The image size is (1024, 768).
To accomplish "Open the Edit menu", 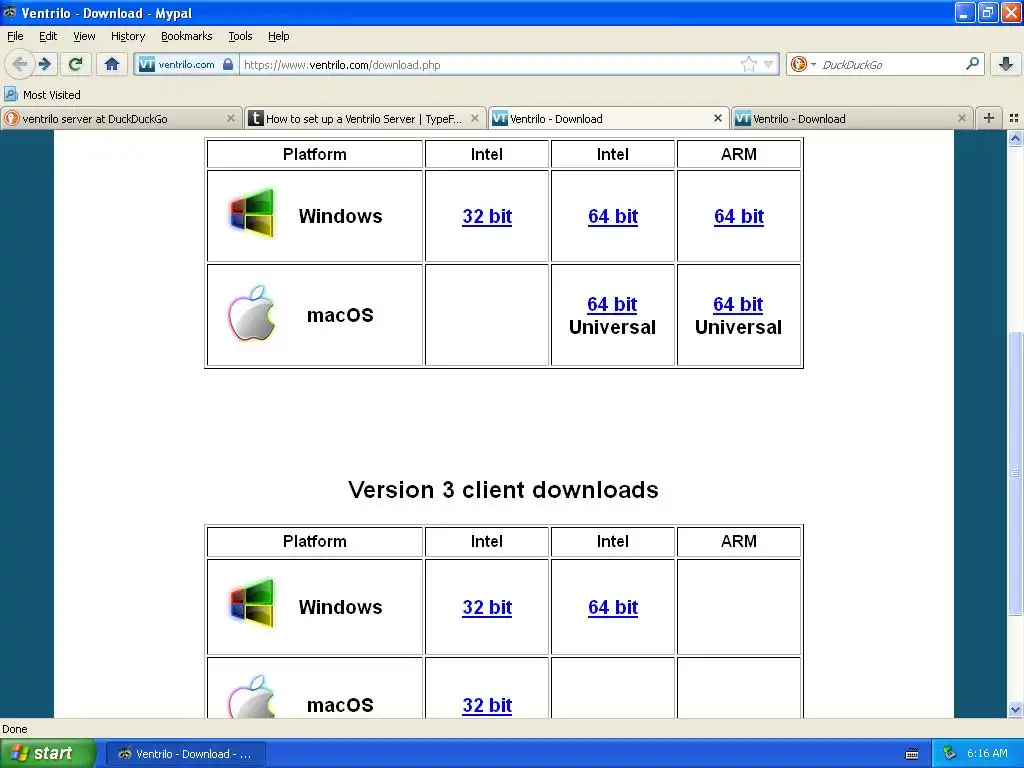I will pos(48,36).
